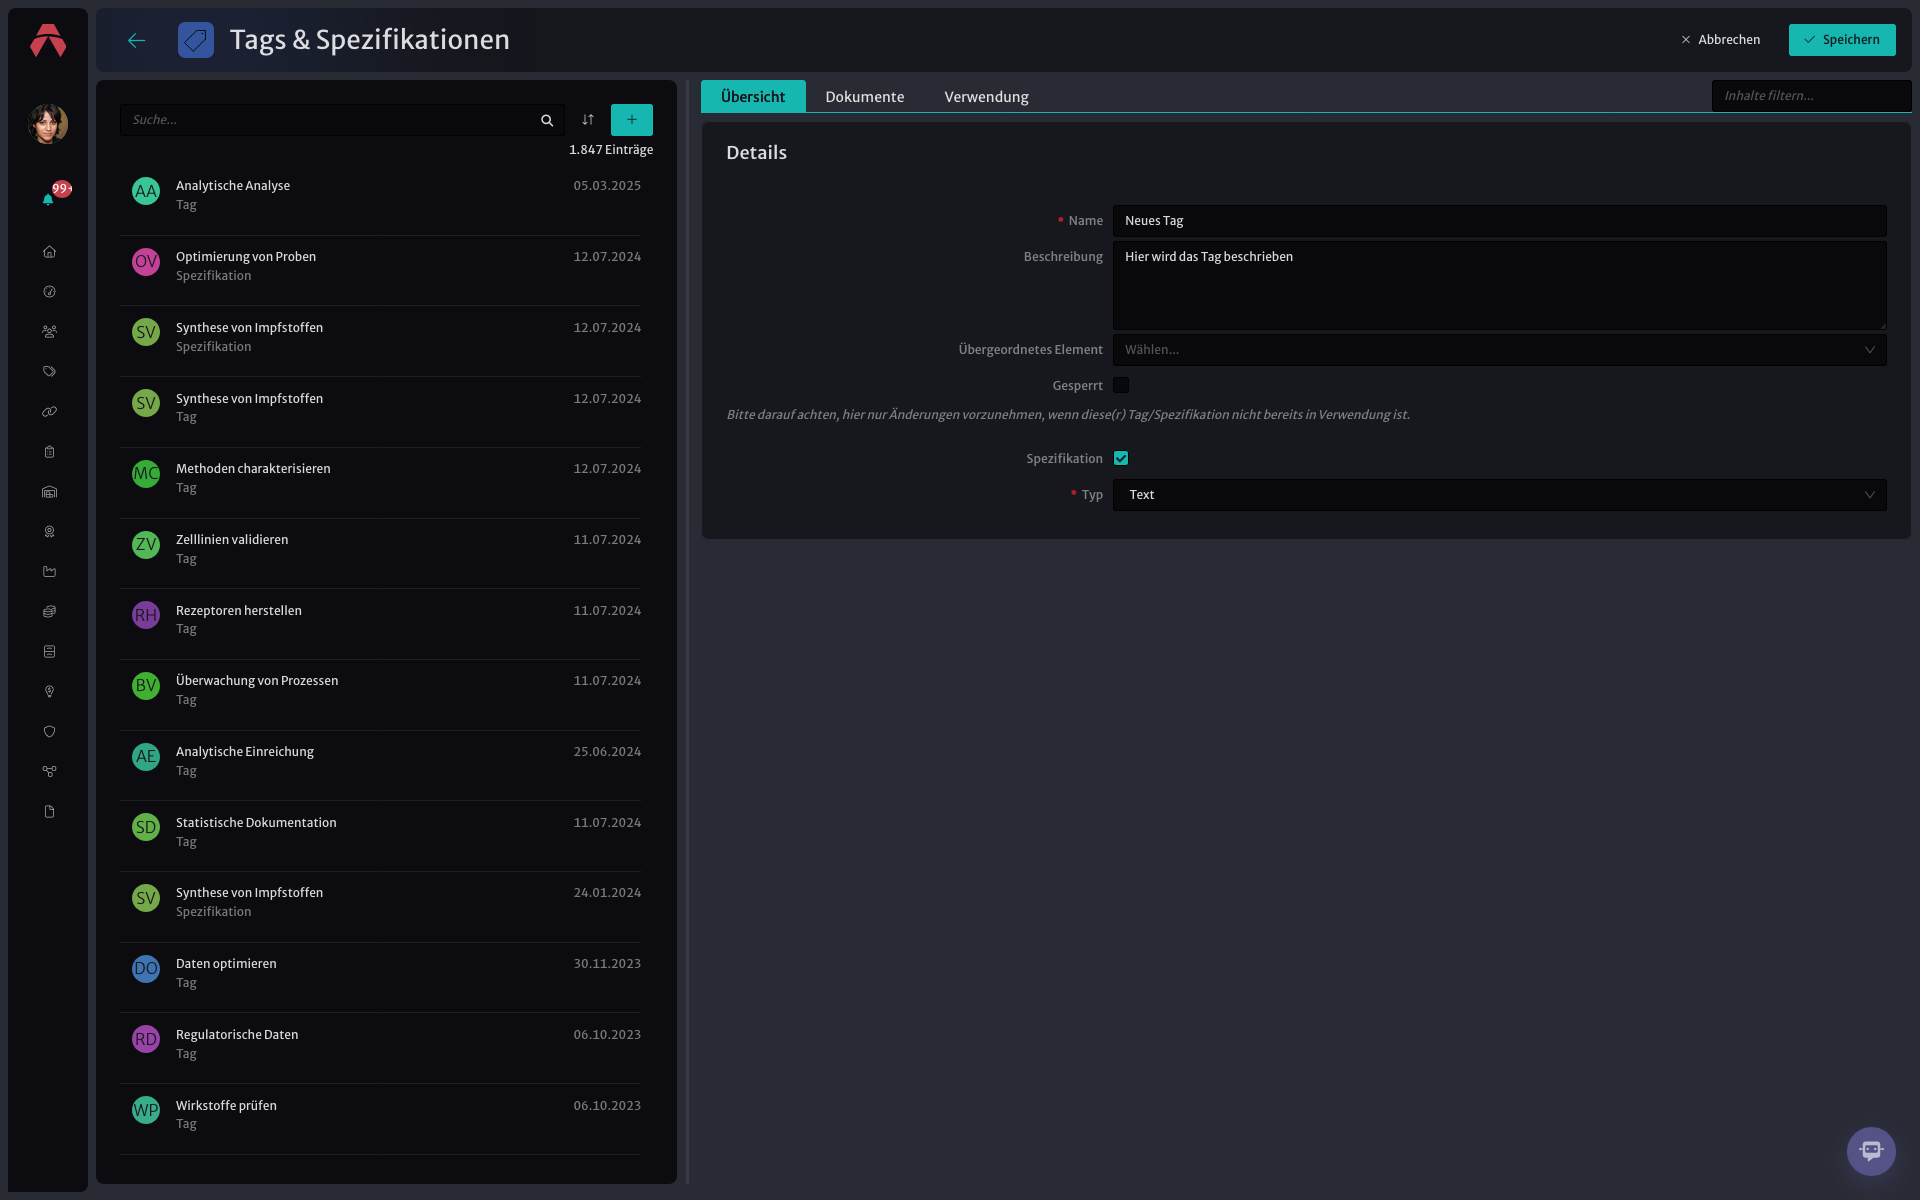Open users group icon in sidebar
Viewport: 1920px width, 1200px height.
[49, 332]
